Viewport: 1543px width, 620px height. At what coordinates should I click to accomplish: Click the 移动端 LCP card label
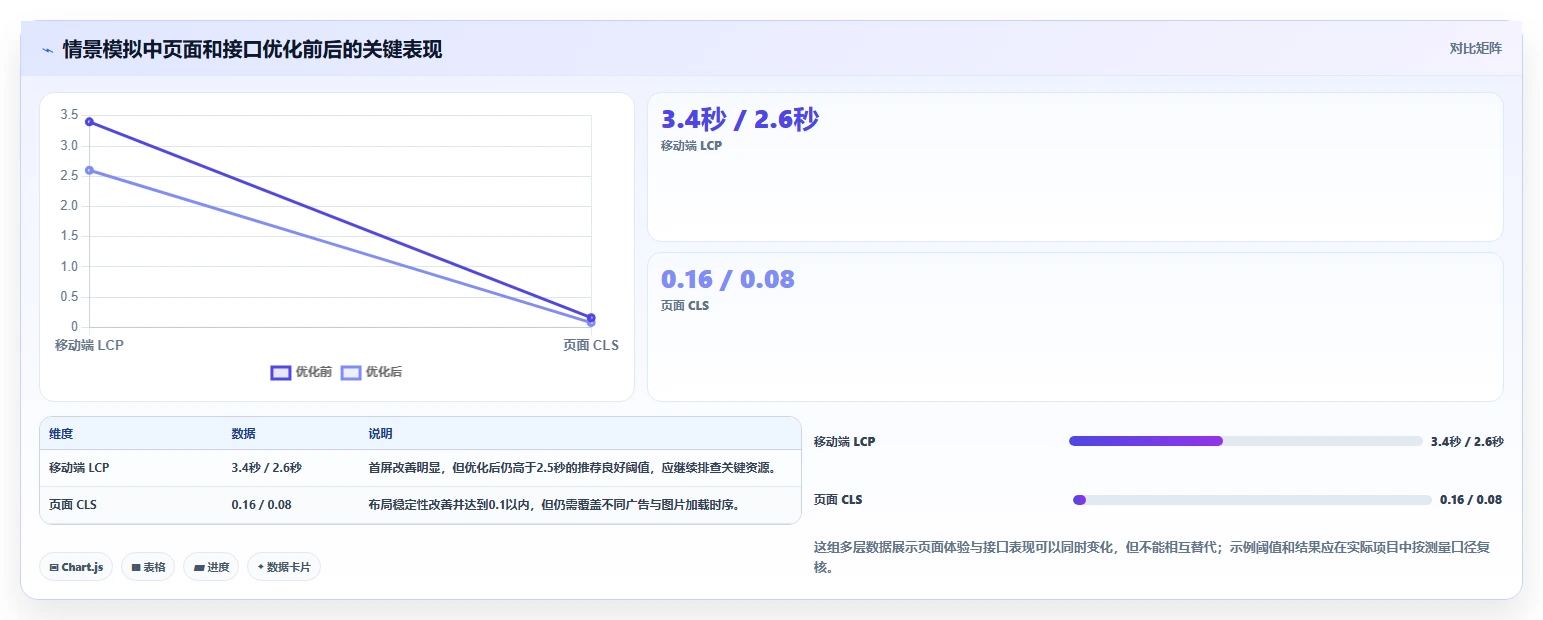point(691,146)
